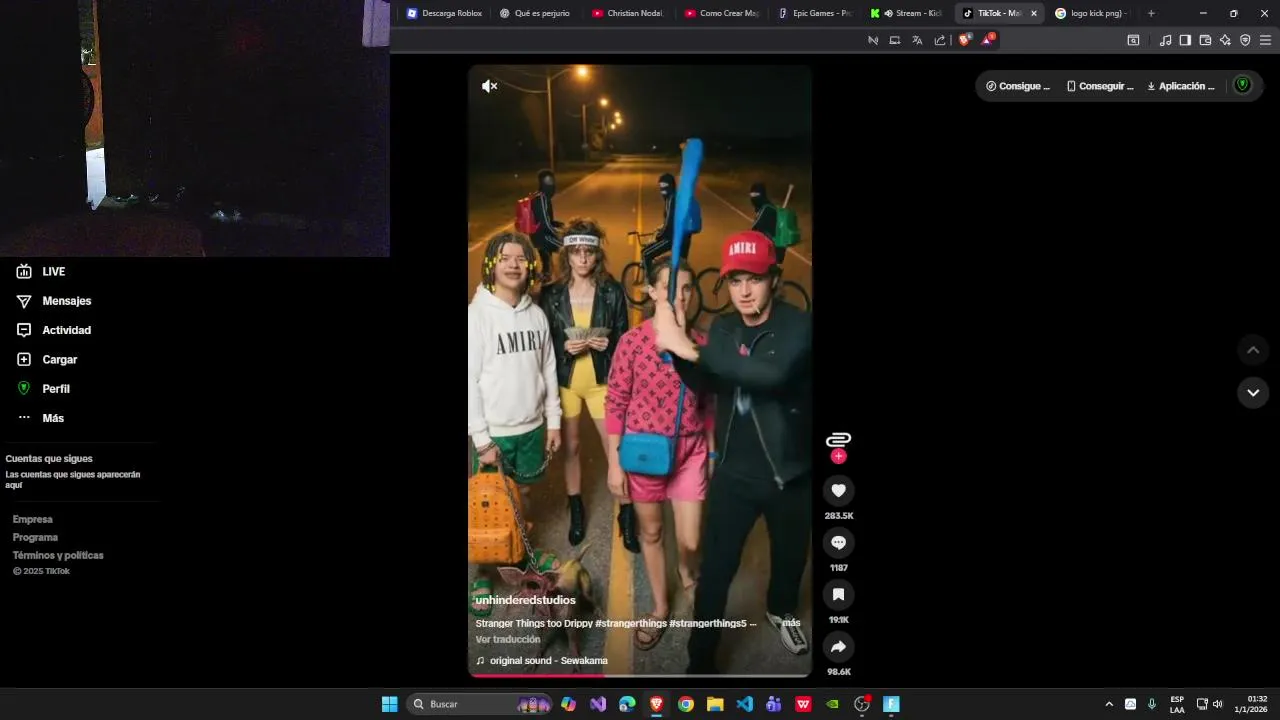Click the taskbar Buscar search box
1280x720 pixels.
[x=480, y=704]
